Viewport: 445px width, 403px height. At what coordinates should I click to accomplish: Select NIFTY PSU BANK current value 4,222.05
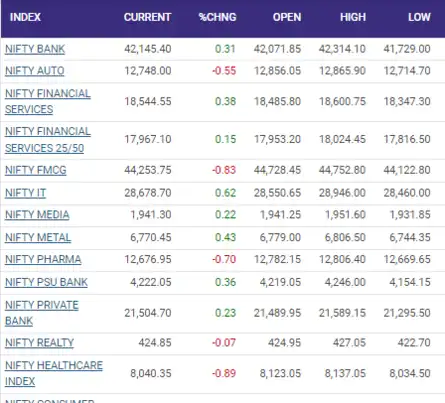151,282
